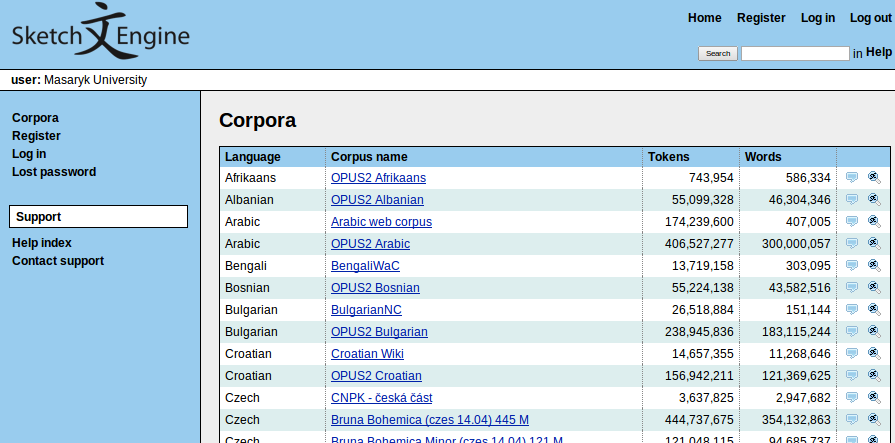Select speech bubble icon for Bruna Bohemica 445 M
This screenshot has width=895, height=443.
click(852, 420)
